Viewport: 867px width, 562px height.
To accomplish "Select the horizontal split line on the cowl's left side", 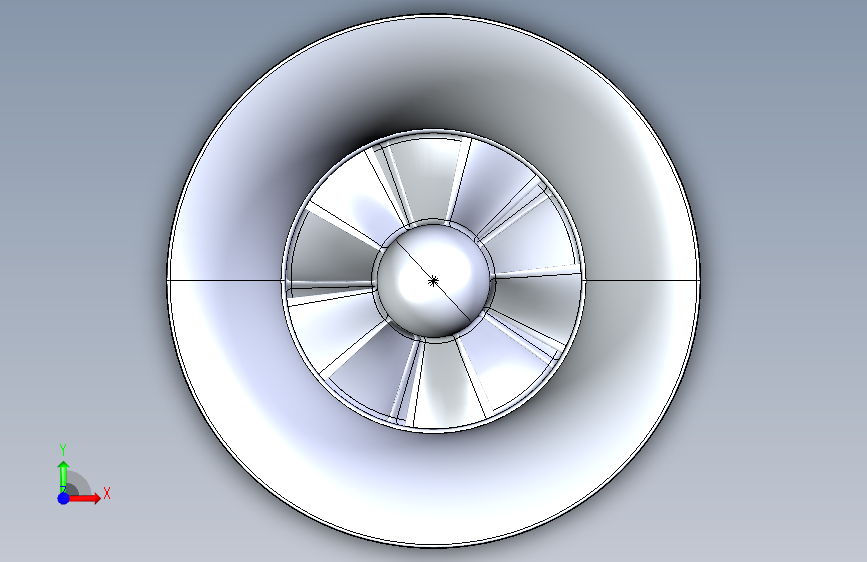I will point(225,280).
